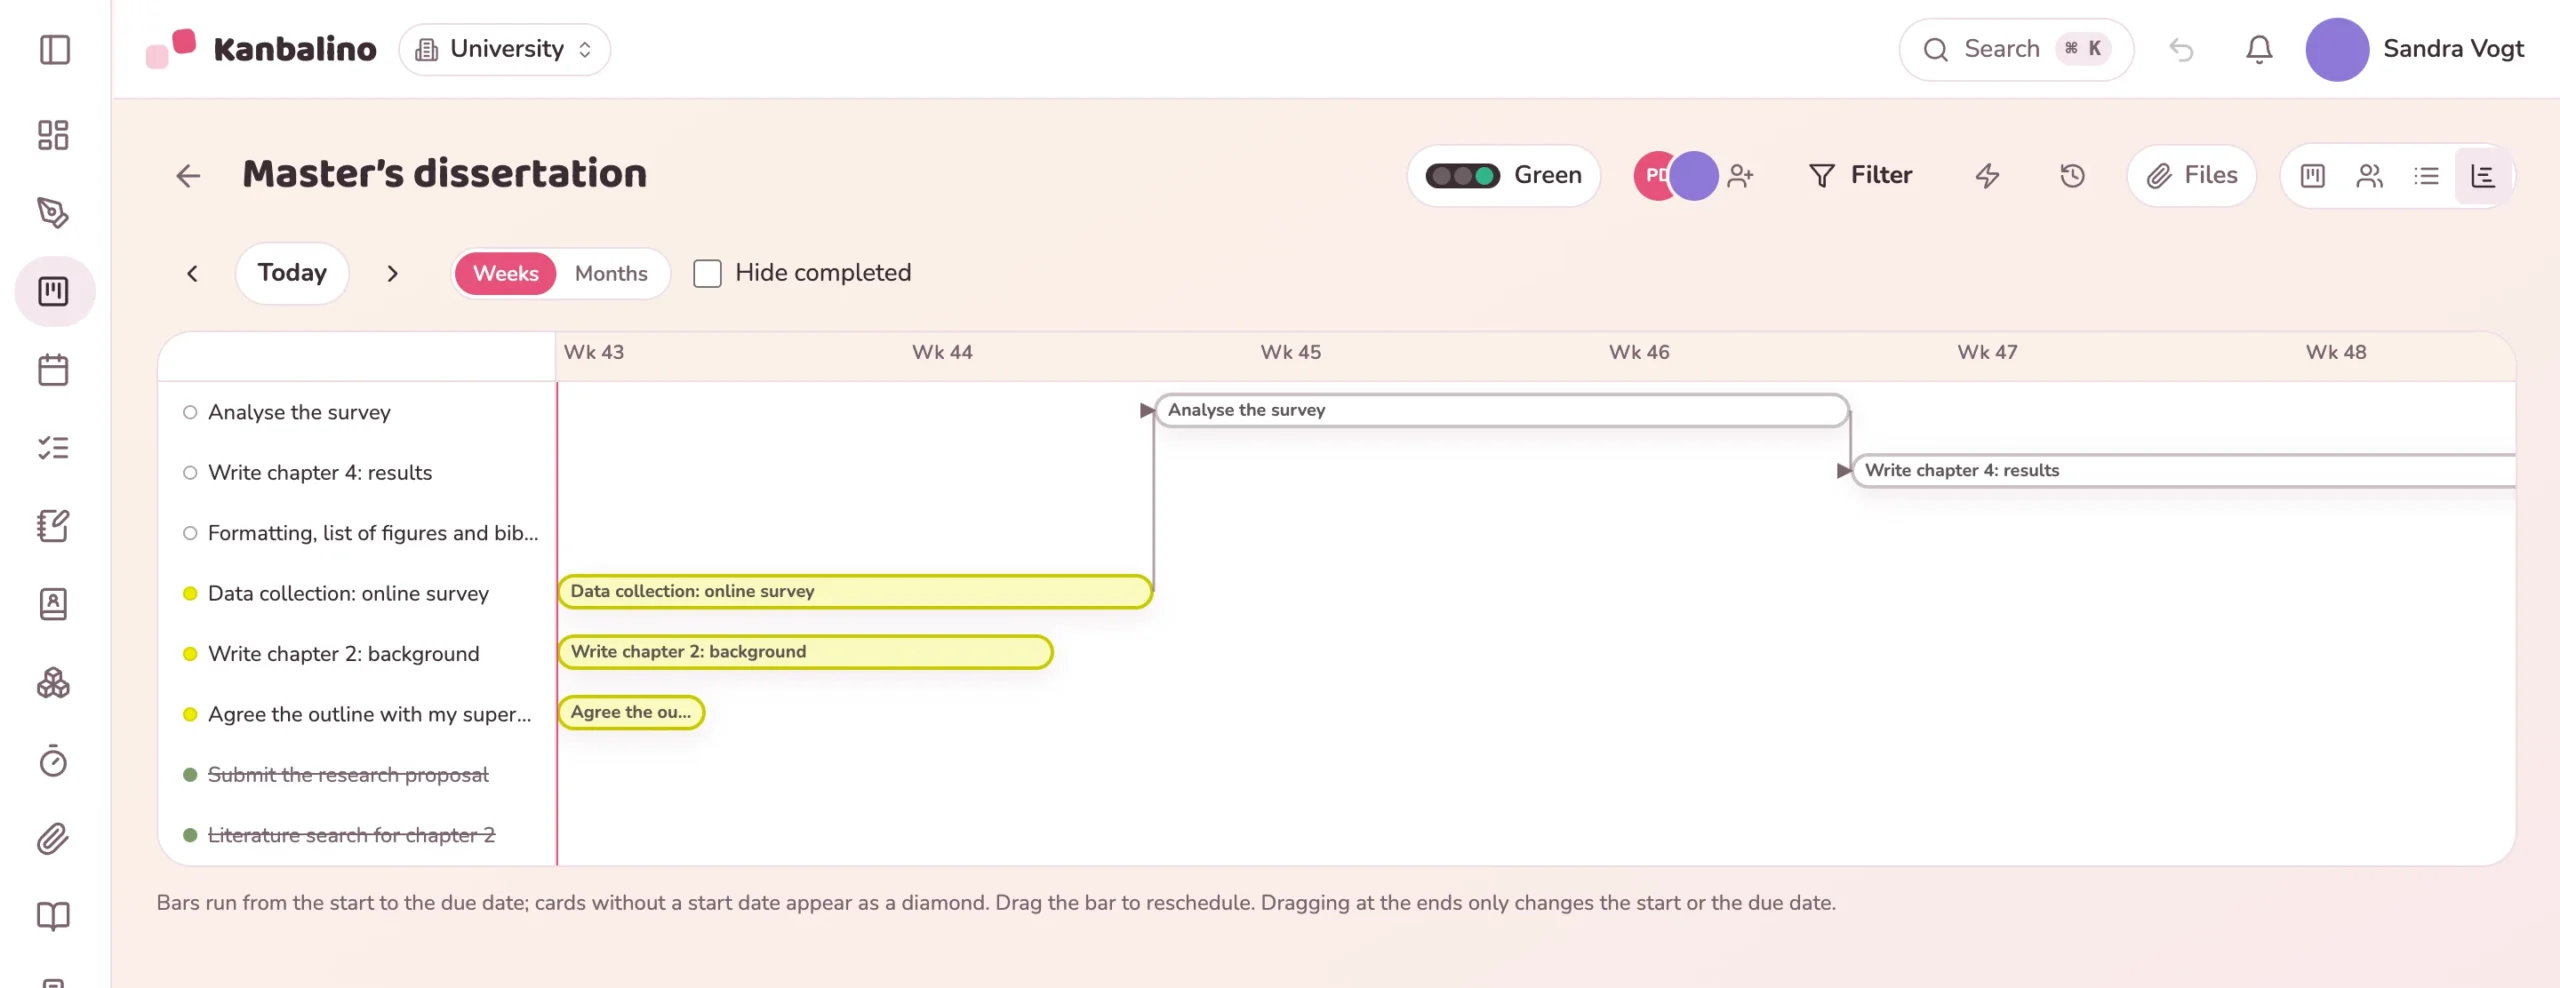The image size is (2560, 988).
Task: Go to the next week range
Action: pos(392,273)
